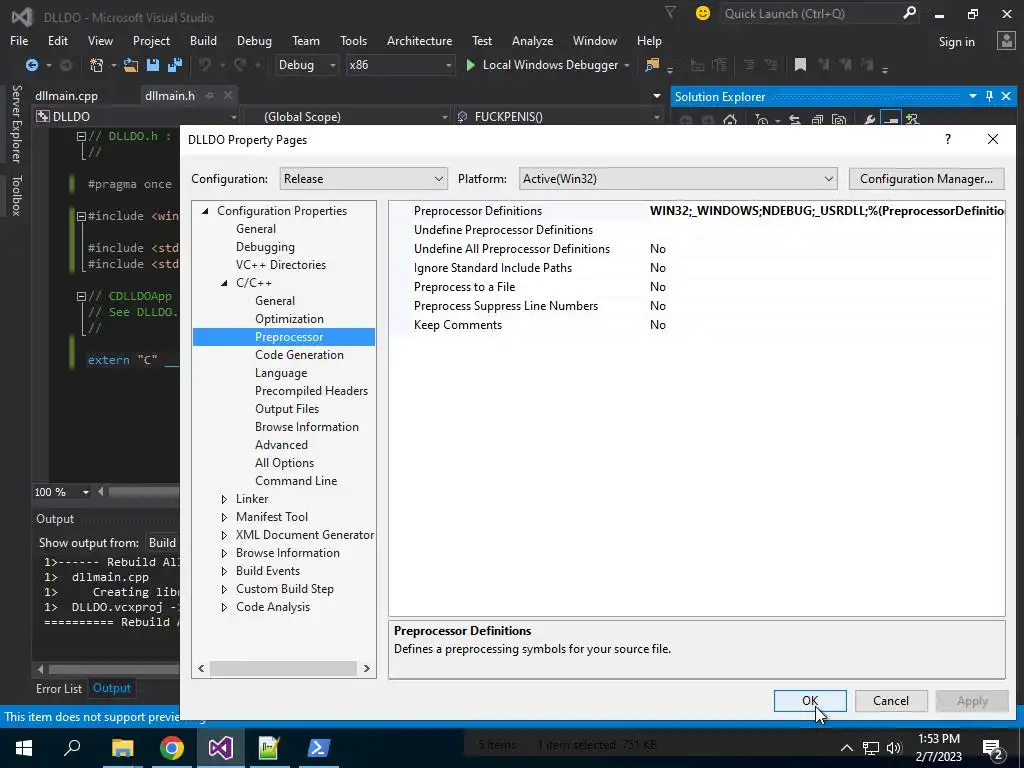The width and height of the screenshot is (1024, 768).
Task: Click the property tree horizontal scrollbar
Action: pos(283,668)
